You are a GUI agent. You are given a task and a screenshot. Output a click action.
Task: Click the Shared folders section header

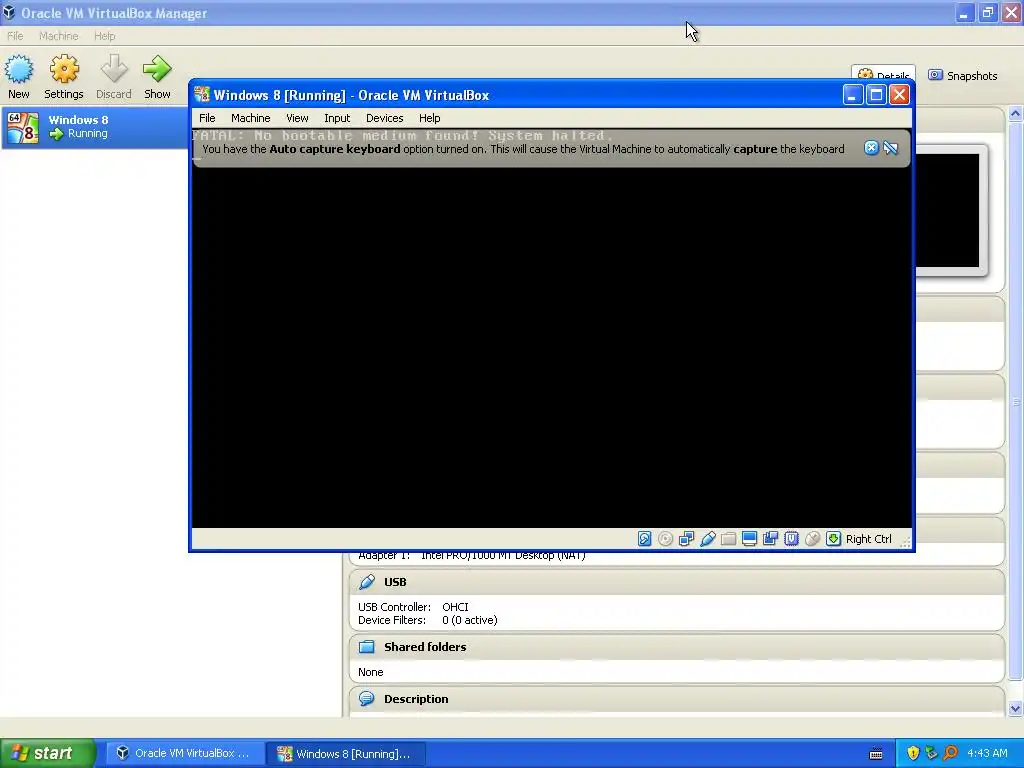677,647
